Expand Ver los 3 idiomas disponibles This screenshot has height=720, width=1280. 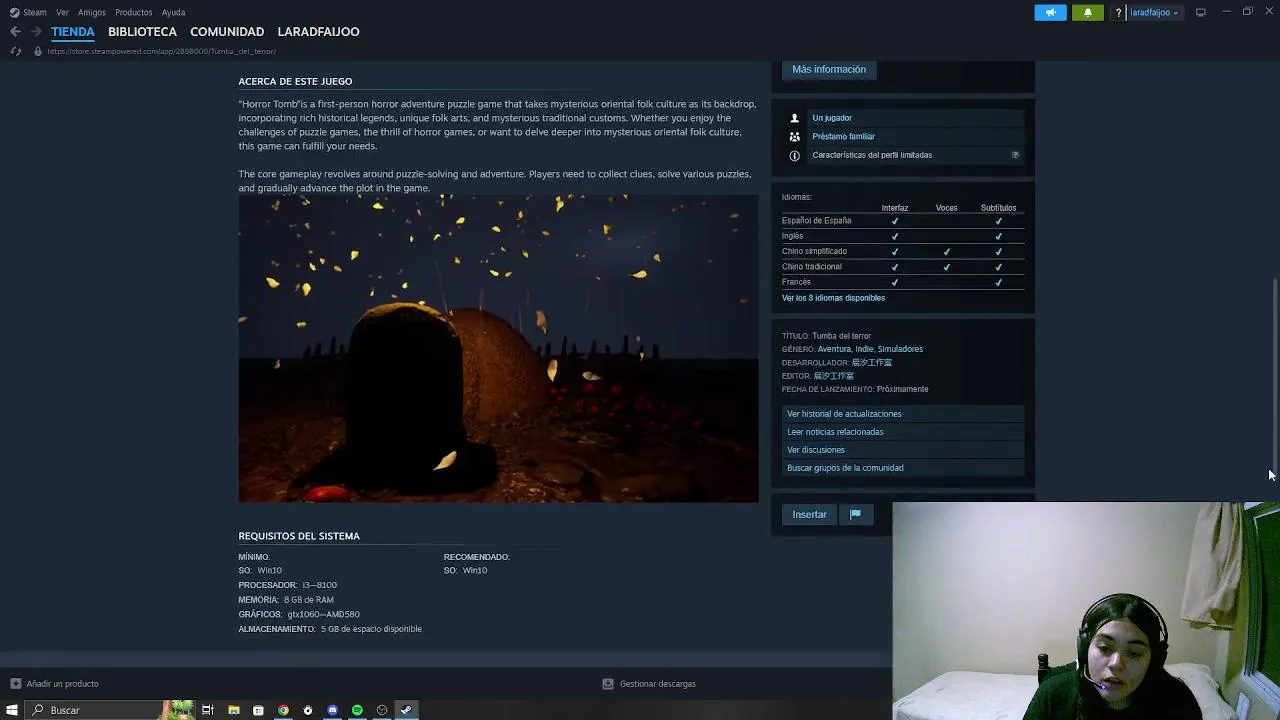point(833,298)
